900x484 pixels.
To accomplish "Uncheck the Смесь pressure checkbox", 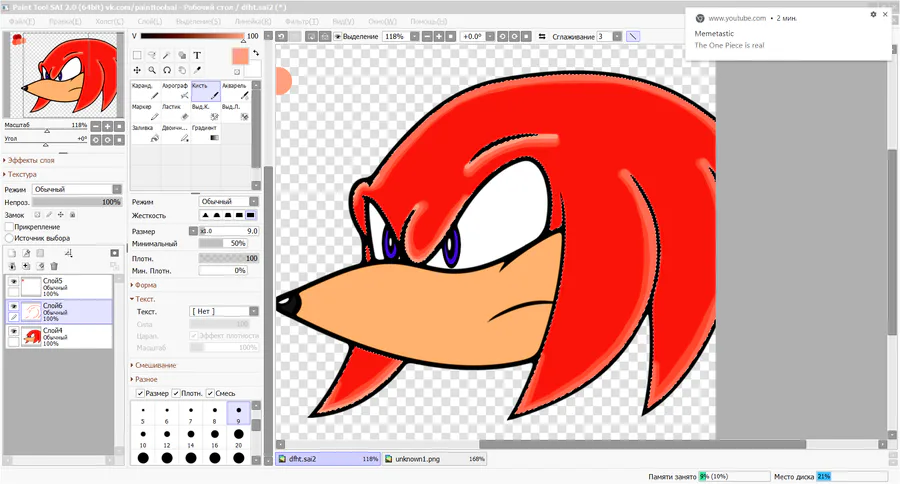I will click(x=210, y=393).
